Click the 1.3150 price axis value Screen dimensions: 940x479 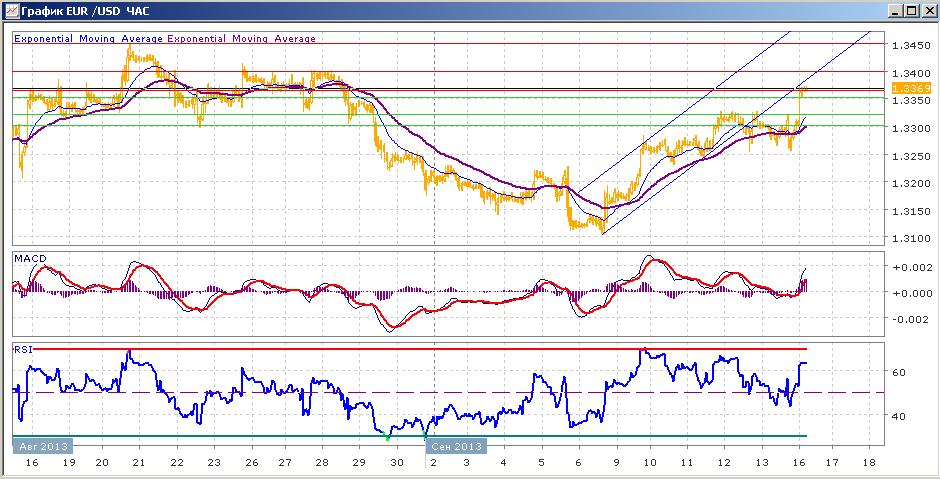click(x=911, y=212)
